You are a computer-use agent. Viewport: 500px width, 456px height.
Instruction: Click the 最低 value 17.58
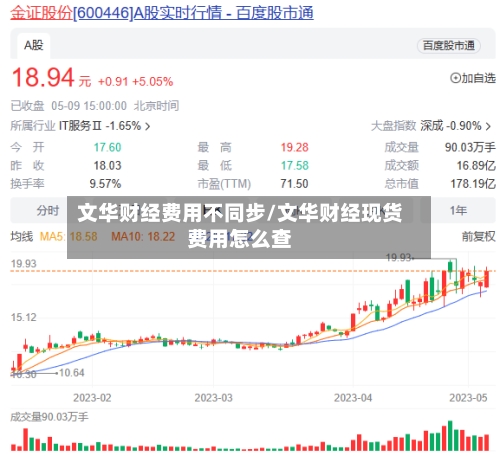[x=295, y=166]
